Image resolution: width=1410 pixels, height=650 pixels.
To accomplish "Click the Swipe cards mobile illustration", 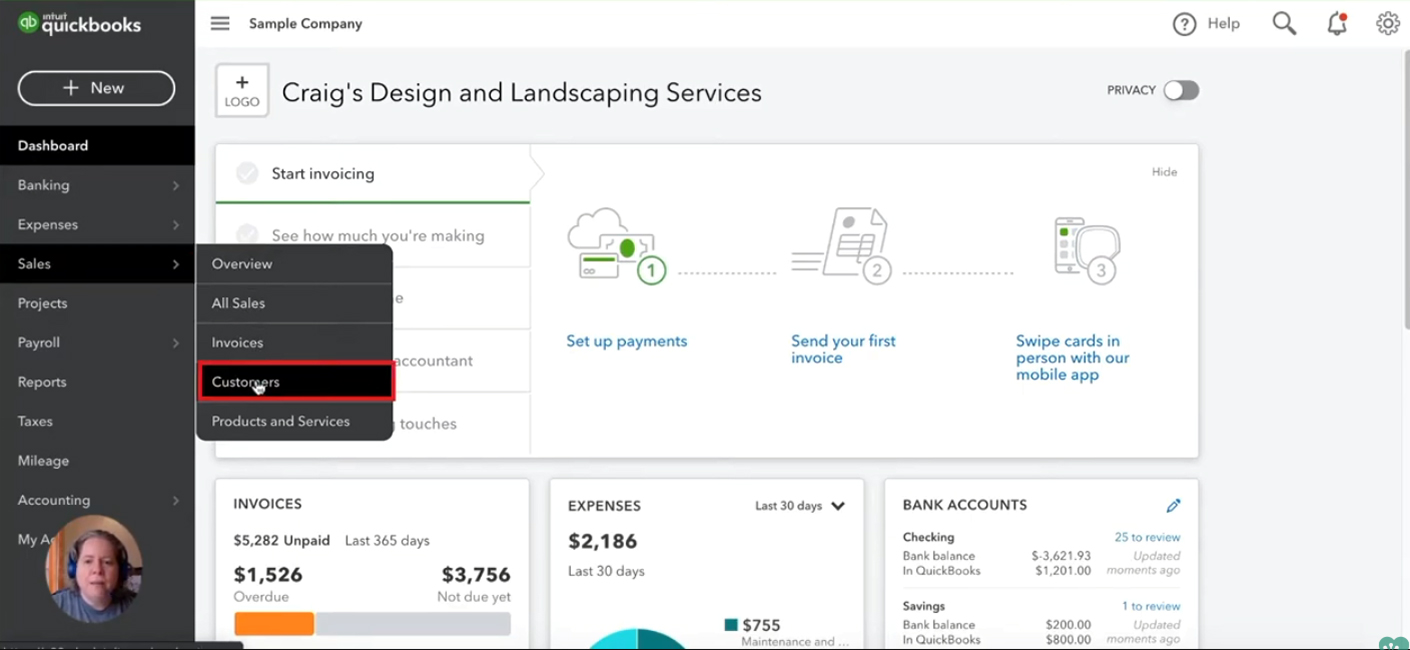I will 1087,249.
